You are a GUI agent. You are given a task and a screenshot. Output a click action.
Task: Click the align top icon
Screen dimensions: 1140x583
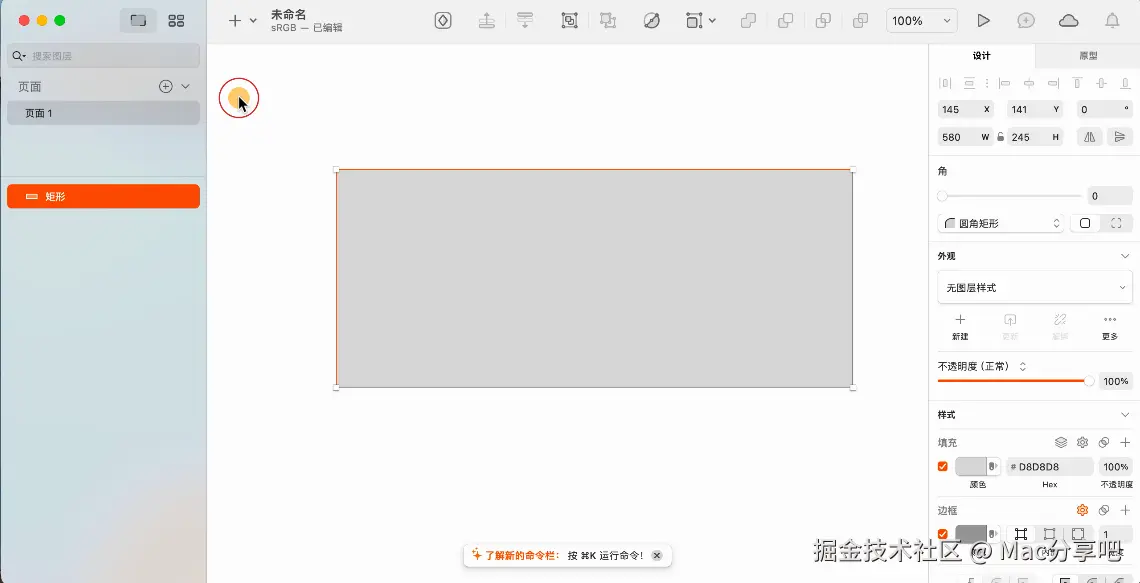(x=1077, y=83)
